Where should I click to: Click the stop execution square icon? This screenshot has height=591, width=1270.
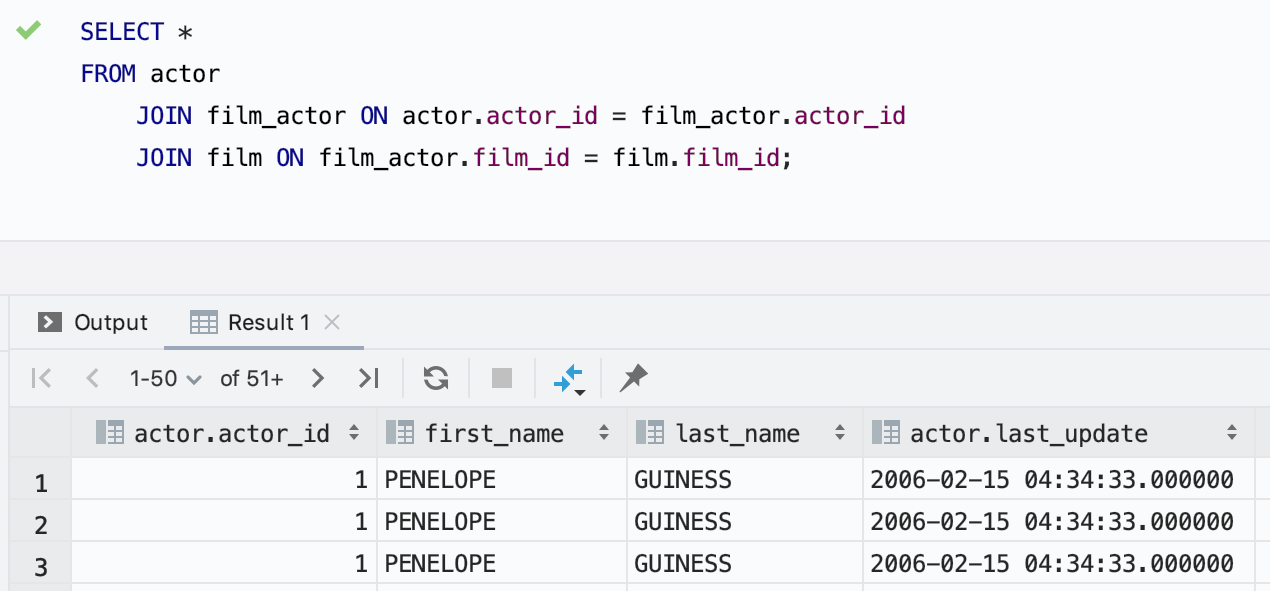[502, 378]
